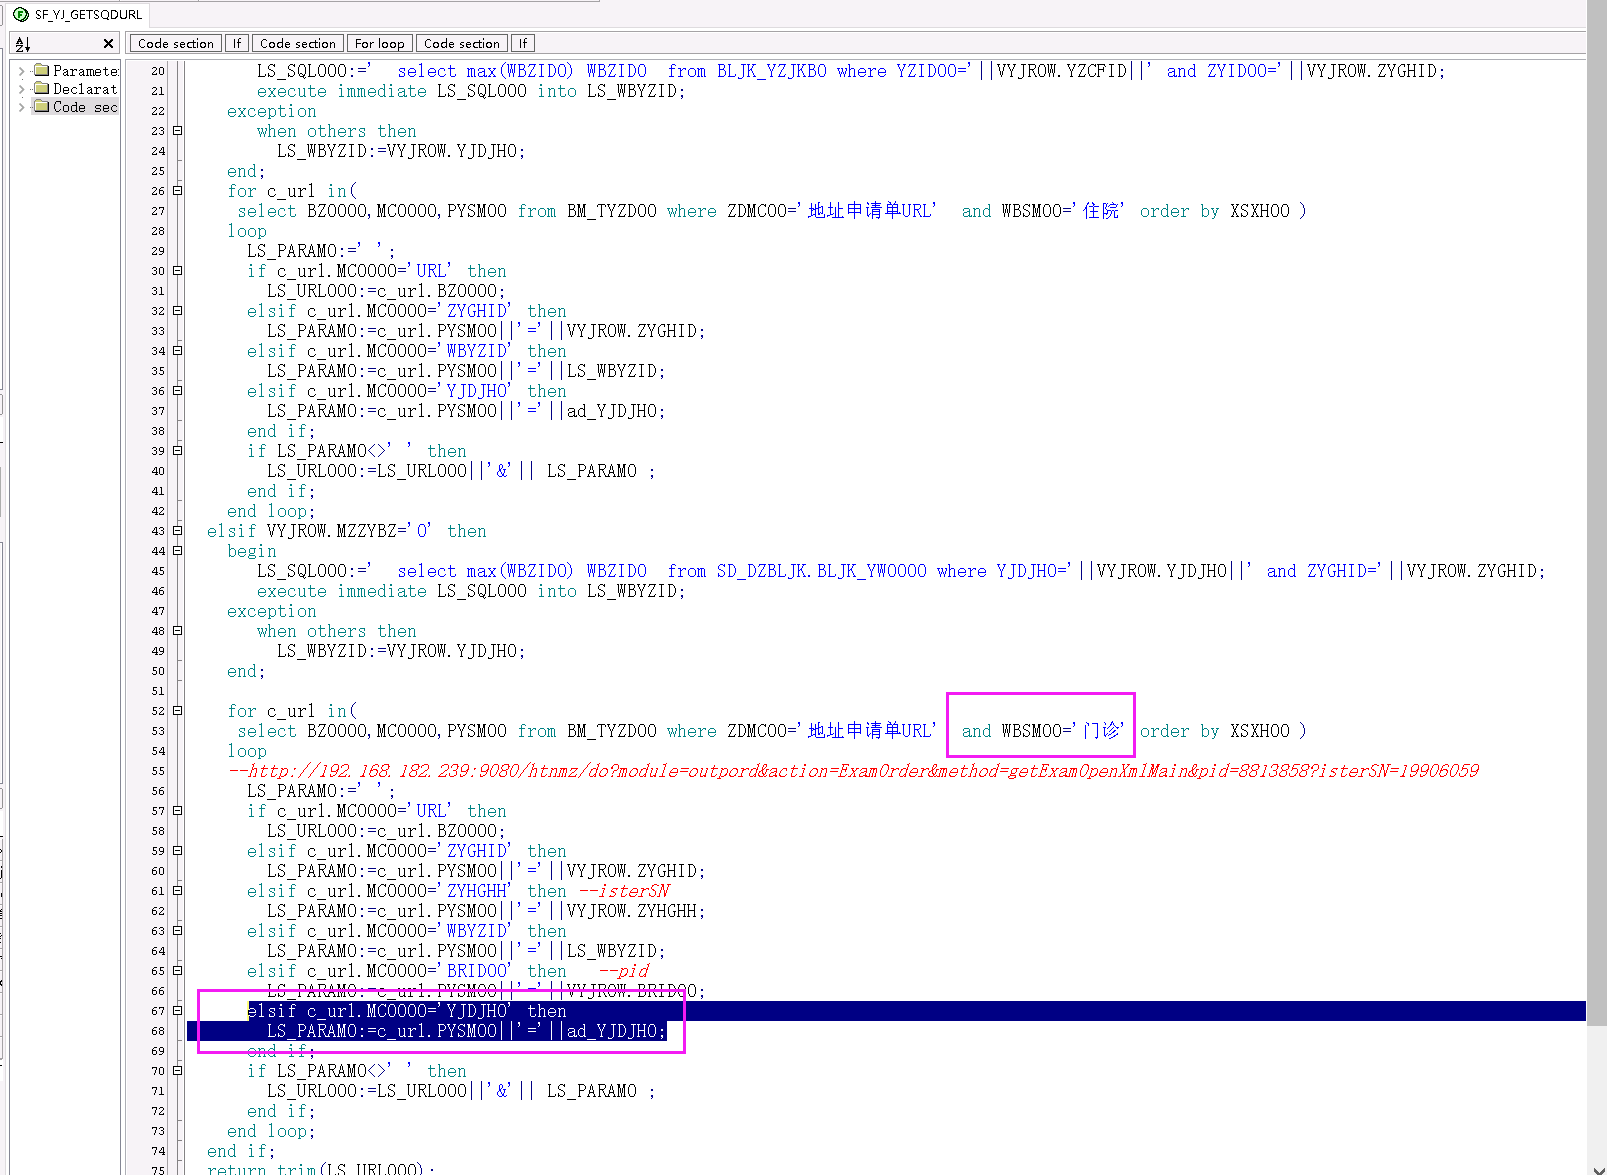
Task: Collapse the fold marker at line 23
Action: pyautogui.click(x=177, y=131)
